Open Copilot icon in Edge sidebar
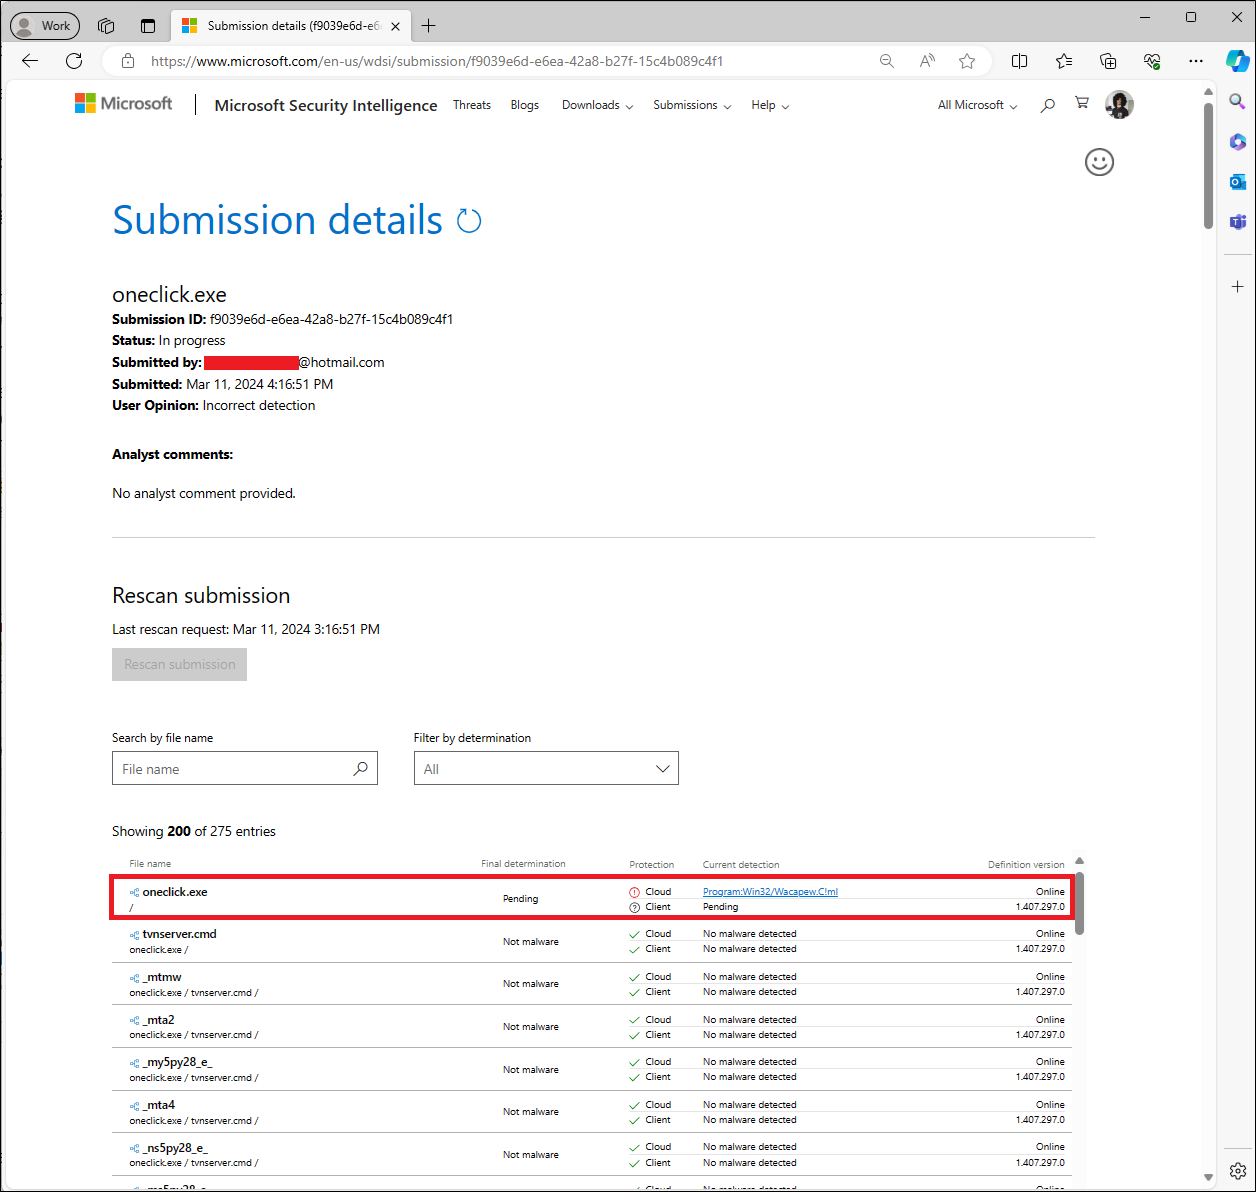This screenshot has width=1256, height=1192. (1238, 60)
